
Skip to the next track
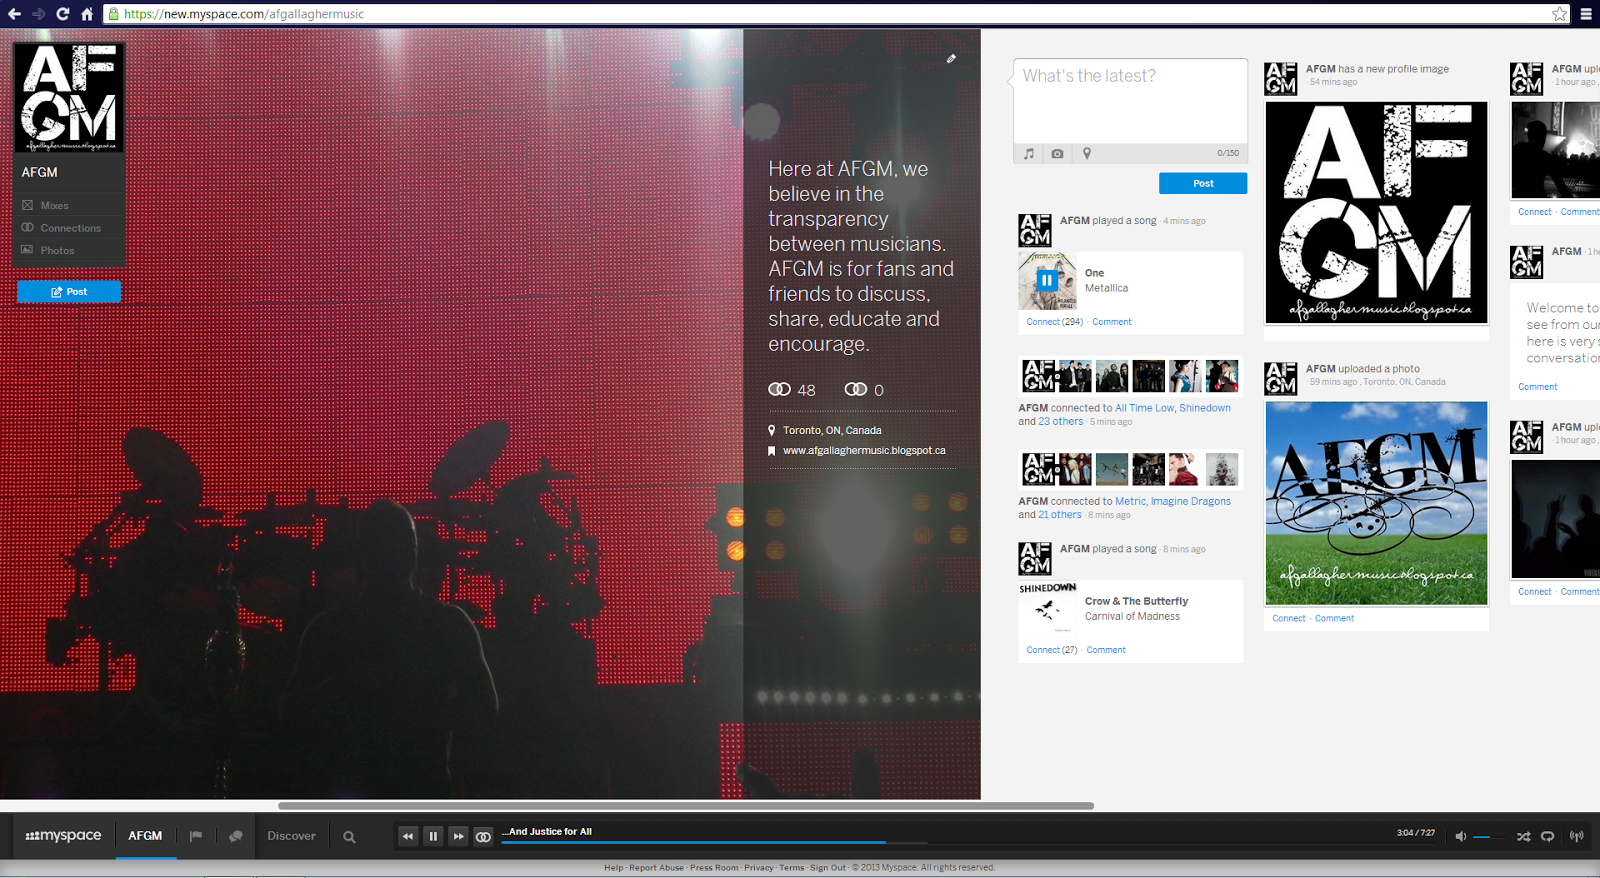pos(458,836)
